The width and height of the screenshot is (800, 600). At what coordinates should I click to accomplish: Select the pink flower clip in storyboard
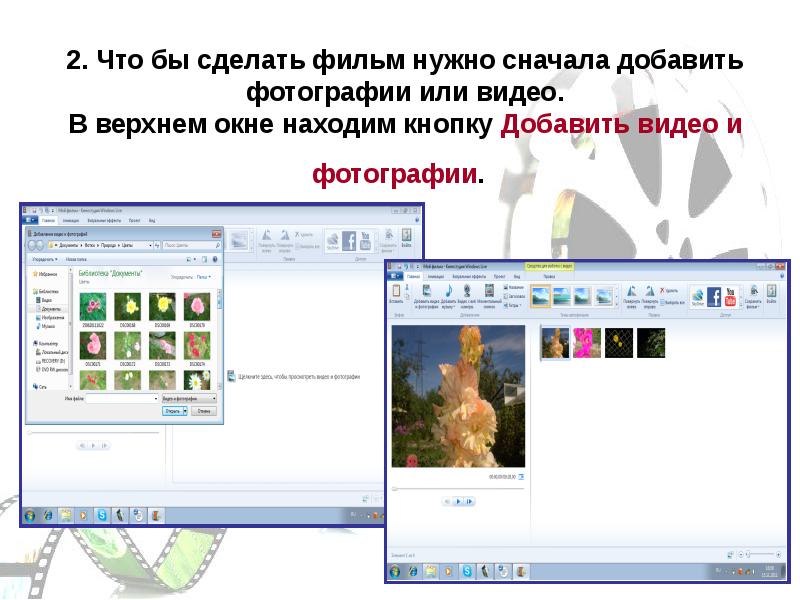(587, 343)
